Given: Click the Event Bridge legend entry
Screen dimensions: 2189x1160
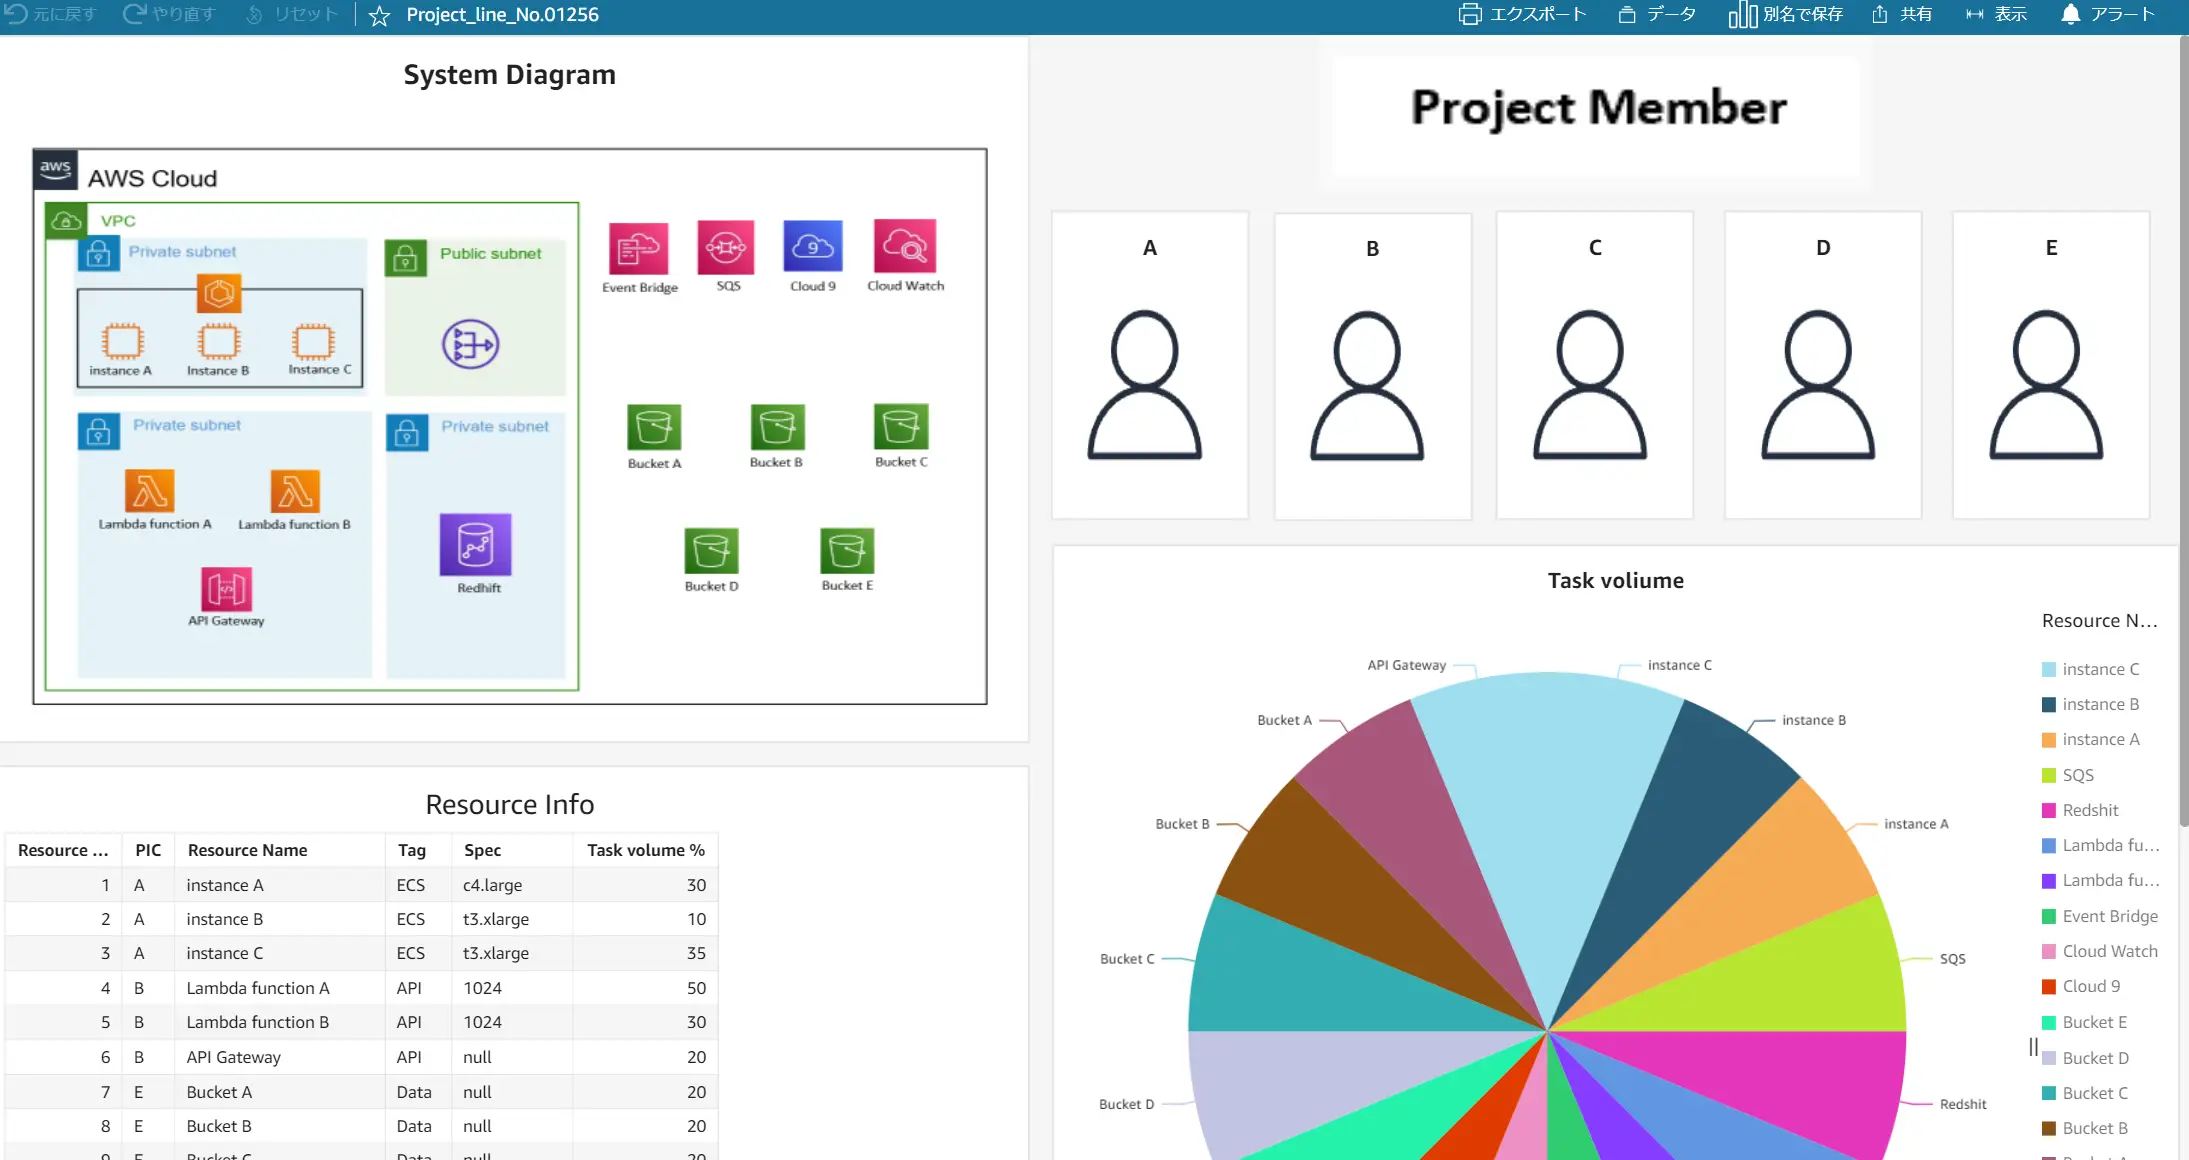Looking at the screenshot, I should click(x=2100, y=916).
